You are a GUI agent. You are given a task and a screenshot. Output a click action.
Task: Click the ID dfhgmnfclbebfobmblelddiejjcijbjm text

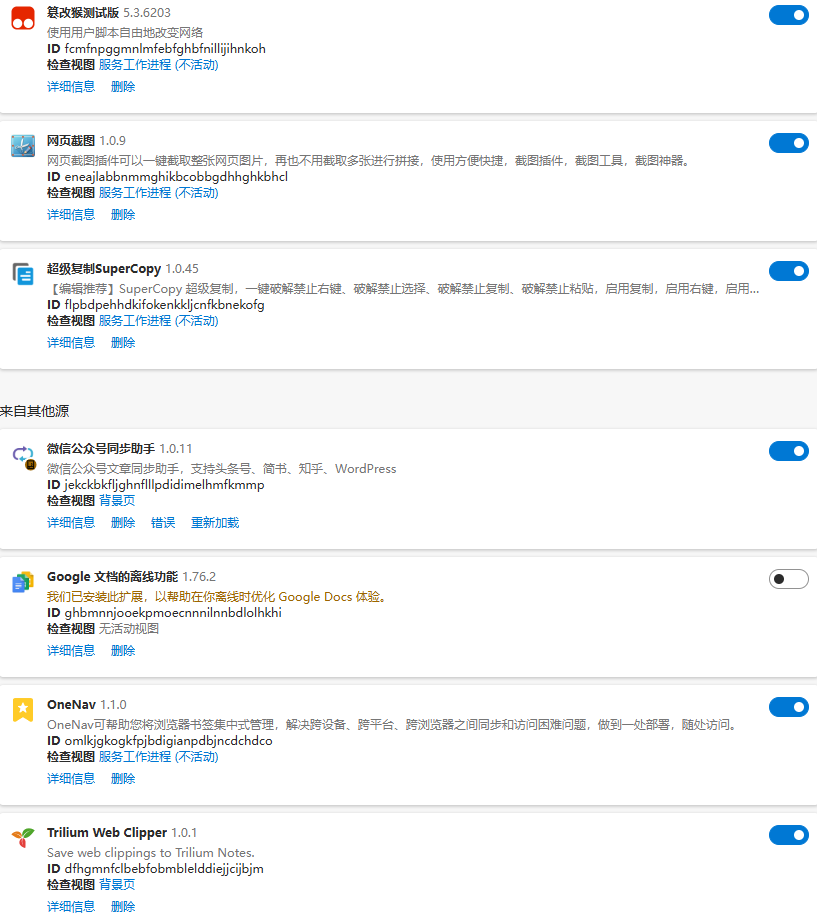[x=155, y=868]
